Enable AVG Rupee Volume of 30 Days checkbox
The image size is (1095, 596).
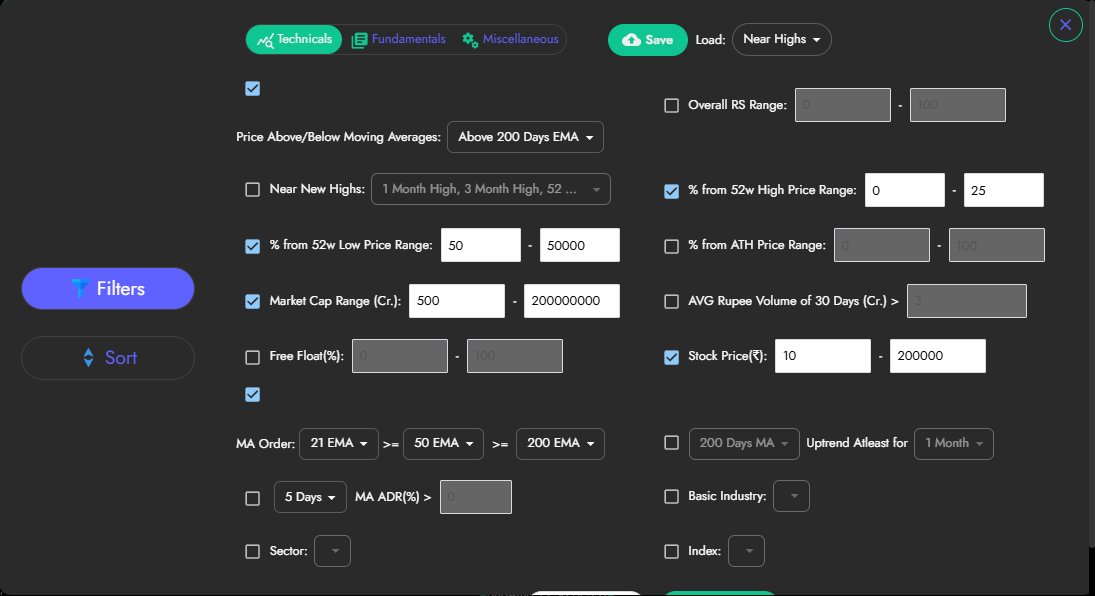click(x=671, y=301)
